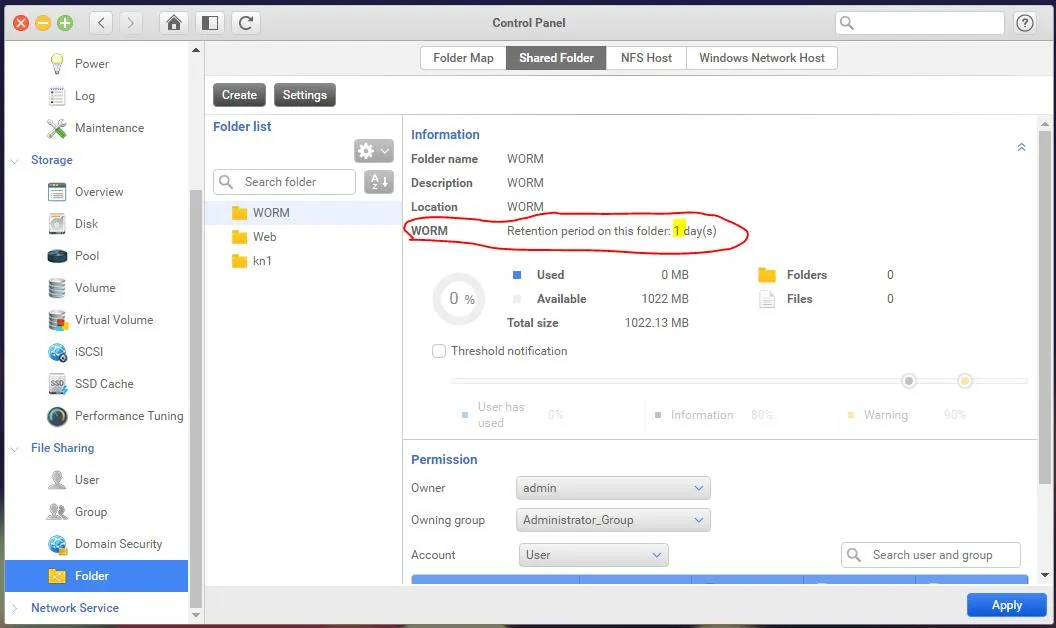Toggle the sidebar panel icon
The width and height of the screenshot is (1056, 628).
(x=210, y=23)
